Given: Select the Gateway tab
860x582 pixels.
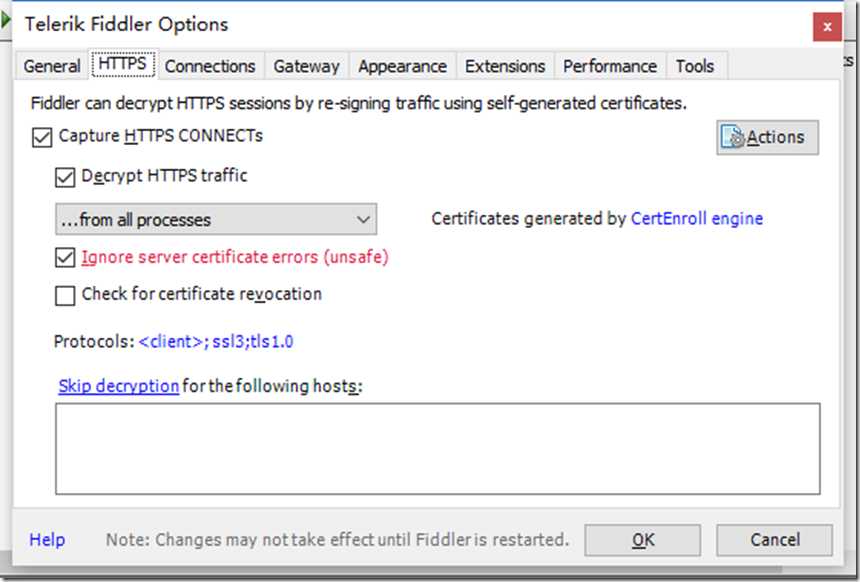Looking at the screenshot, I should coord(307,66).
